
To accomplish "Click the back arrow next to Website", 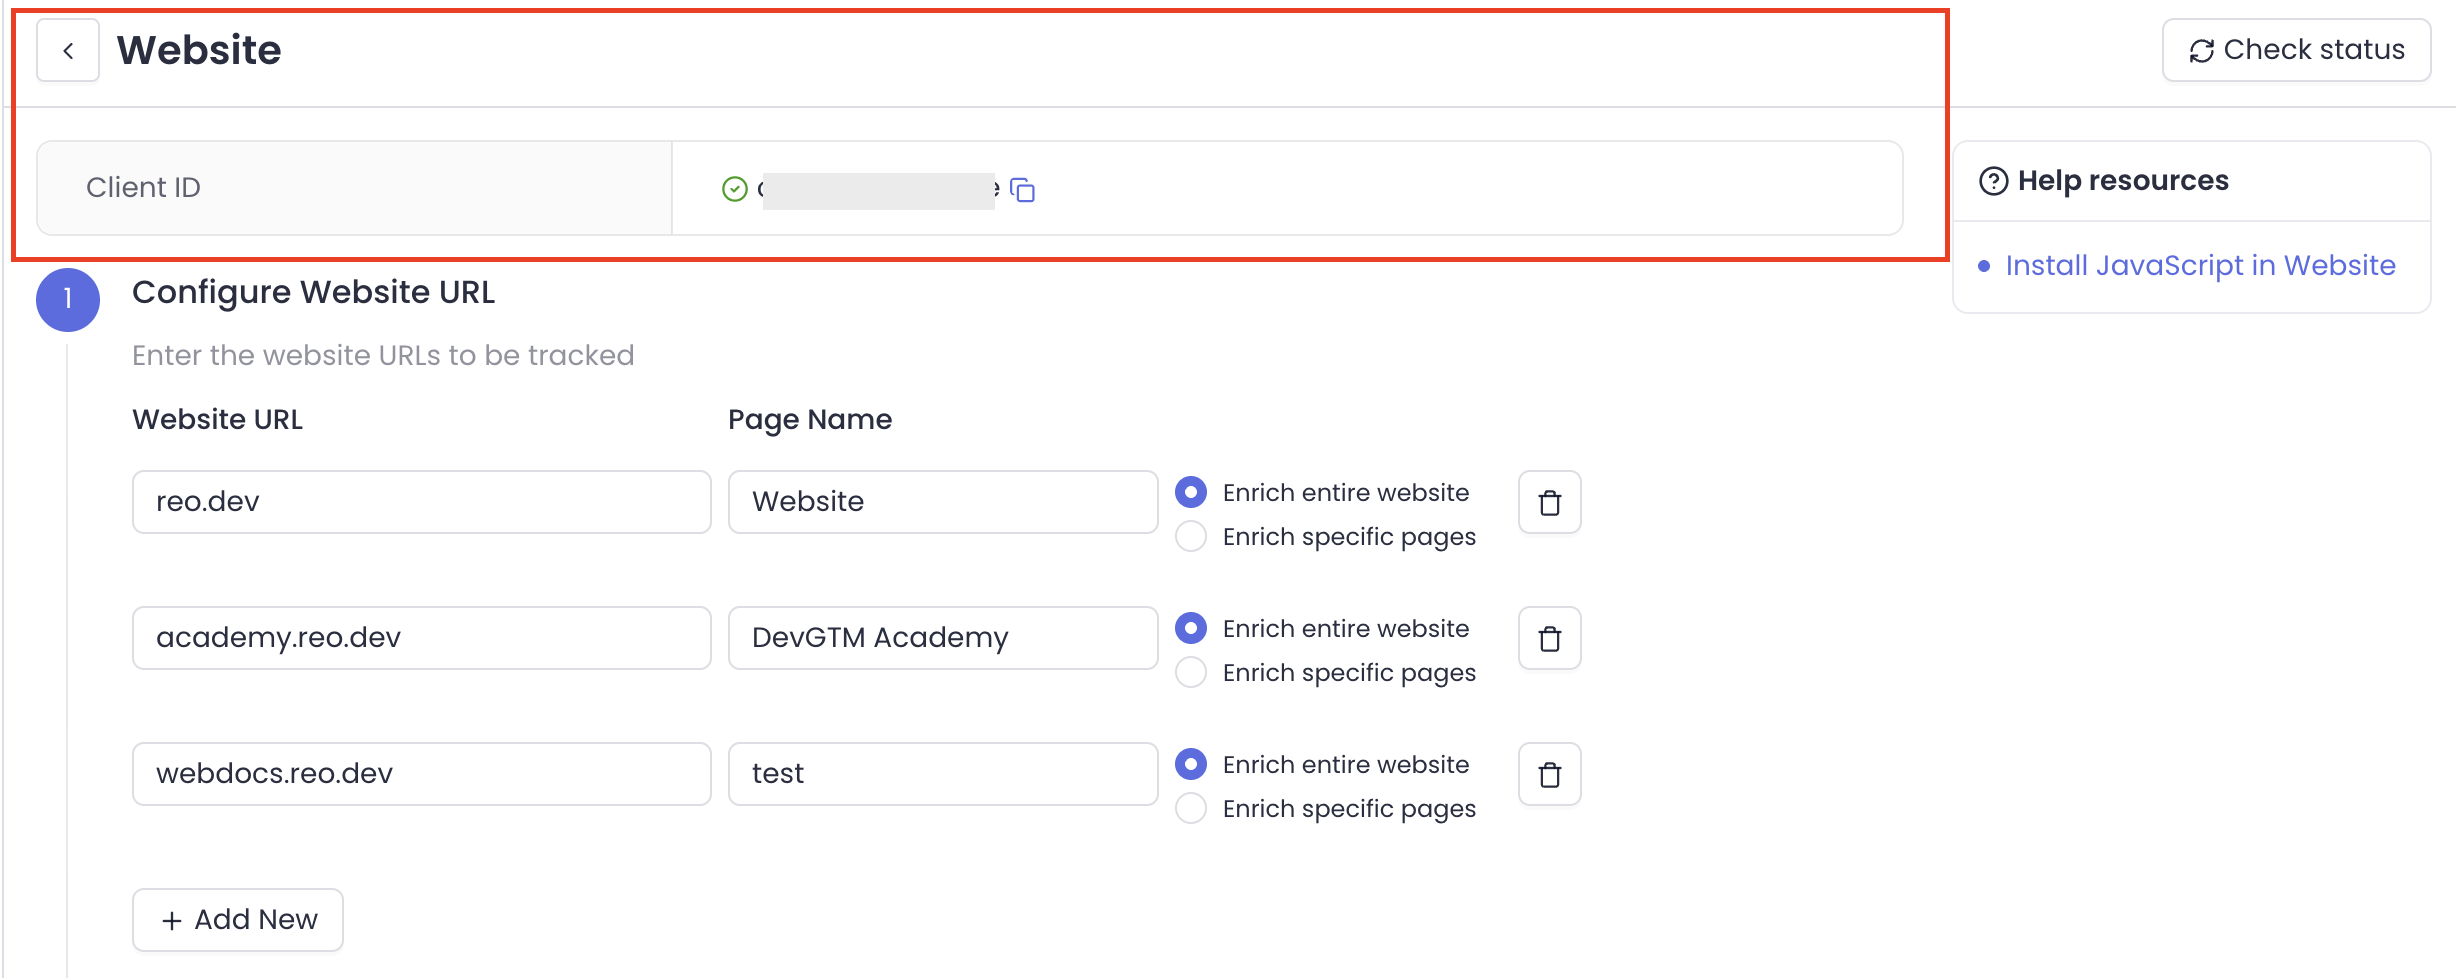I will point(68,51).
